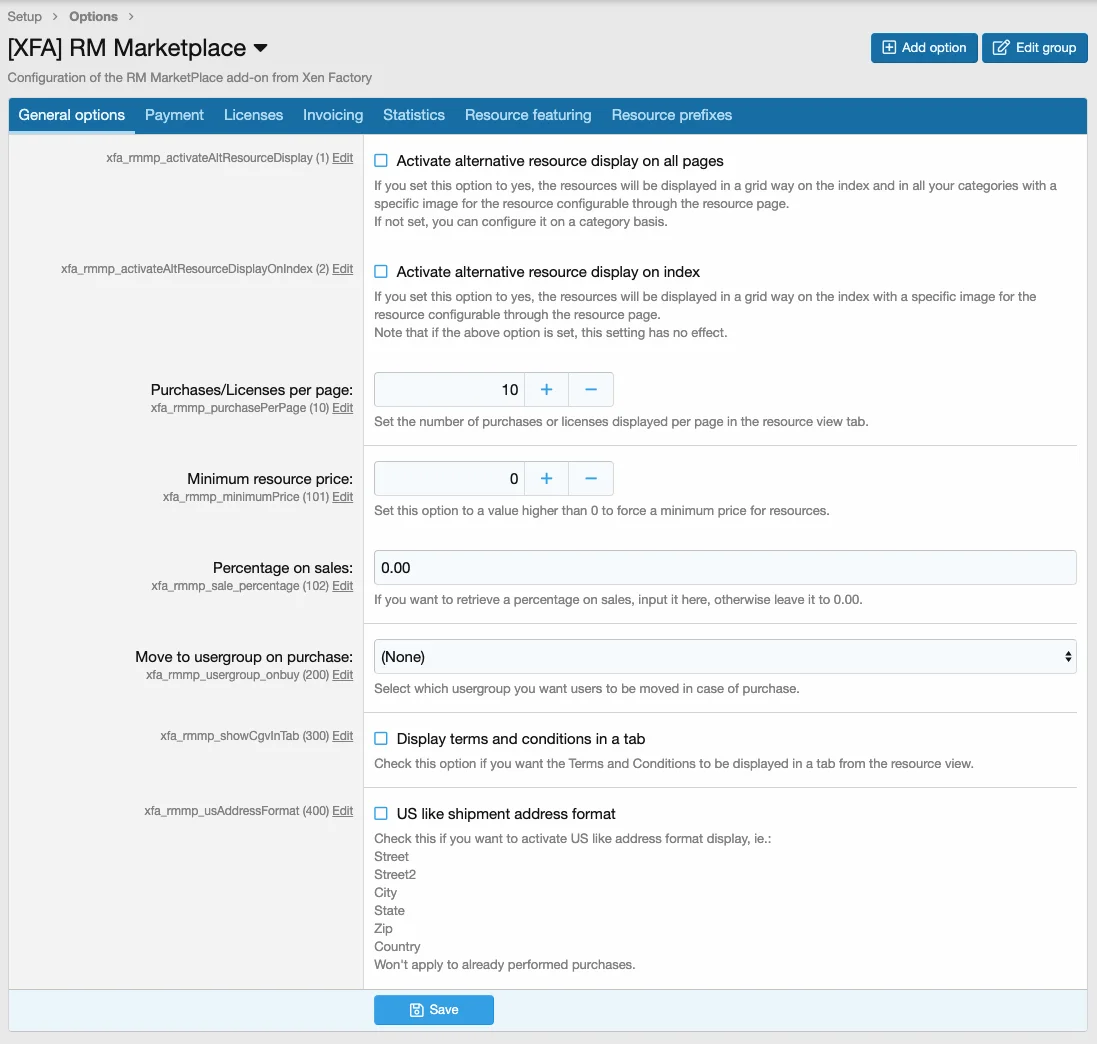The width and height of the screenshot is (1097, 1044).
Task: Switch to the Payment tab
Action: pyautogui.click(x=174, y=115)
